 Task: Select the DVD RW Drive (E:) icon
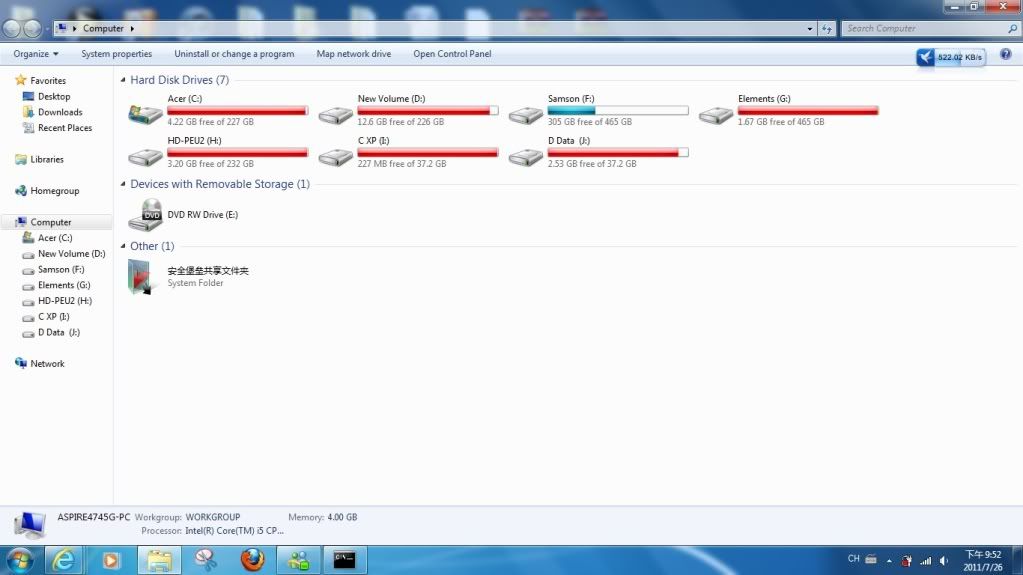pyautogui.click(x=146, y=214)
